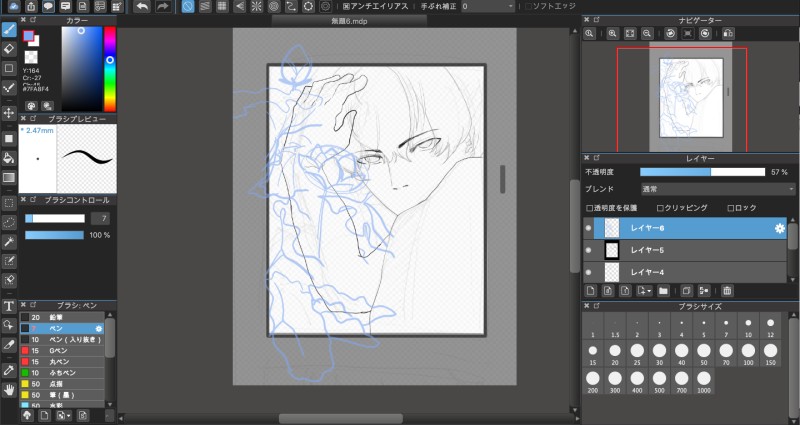Choose brush size 100 preset

748,354
